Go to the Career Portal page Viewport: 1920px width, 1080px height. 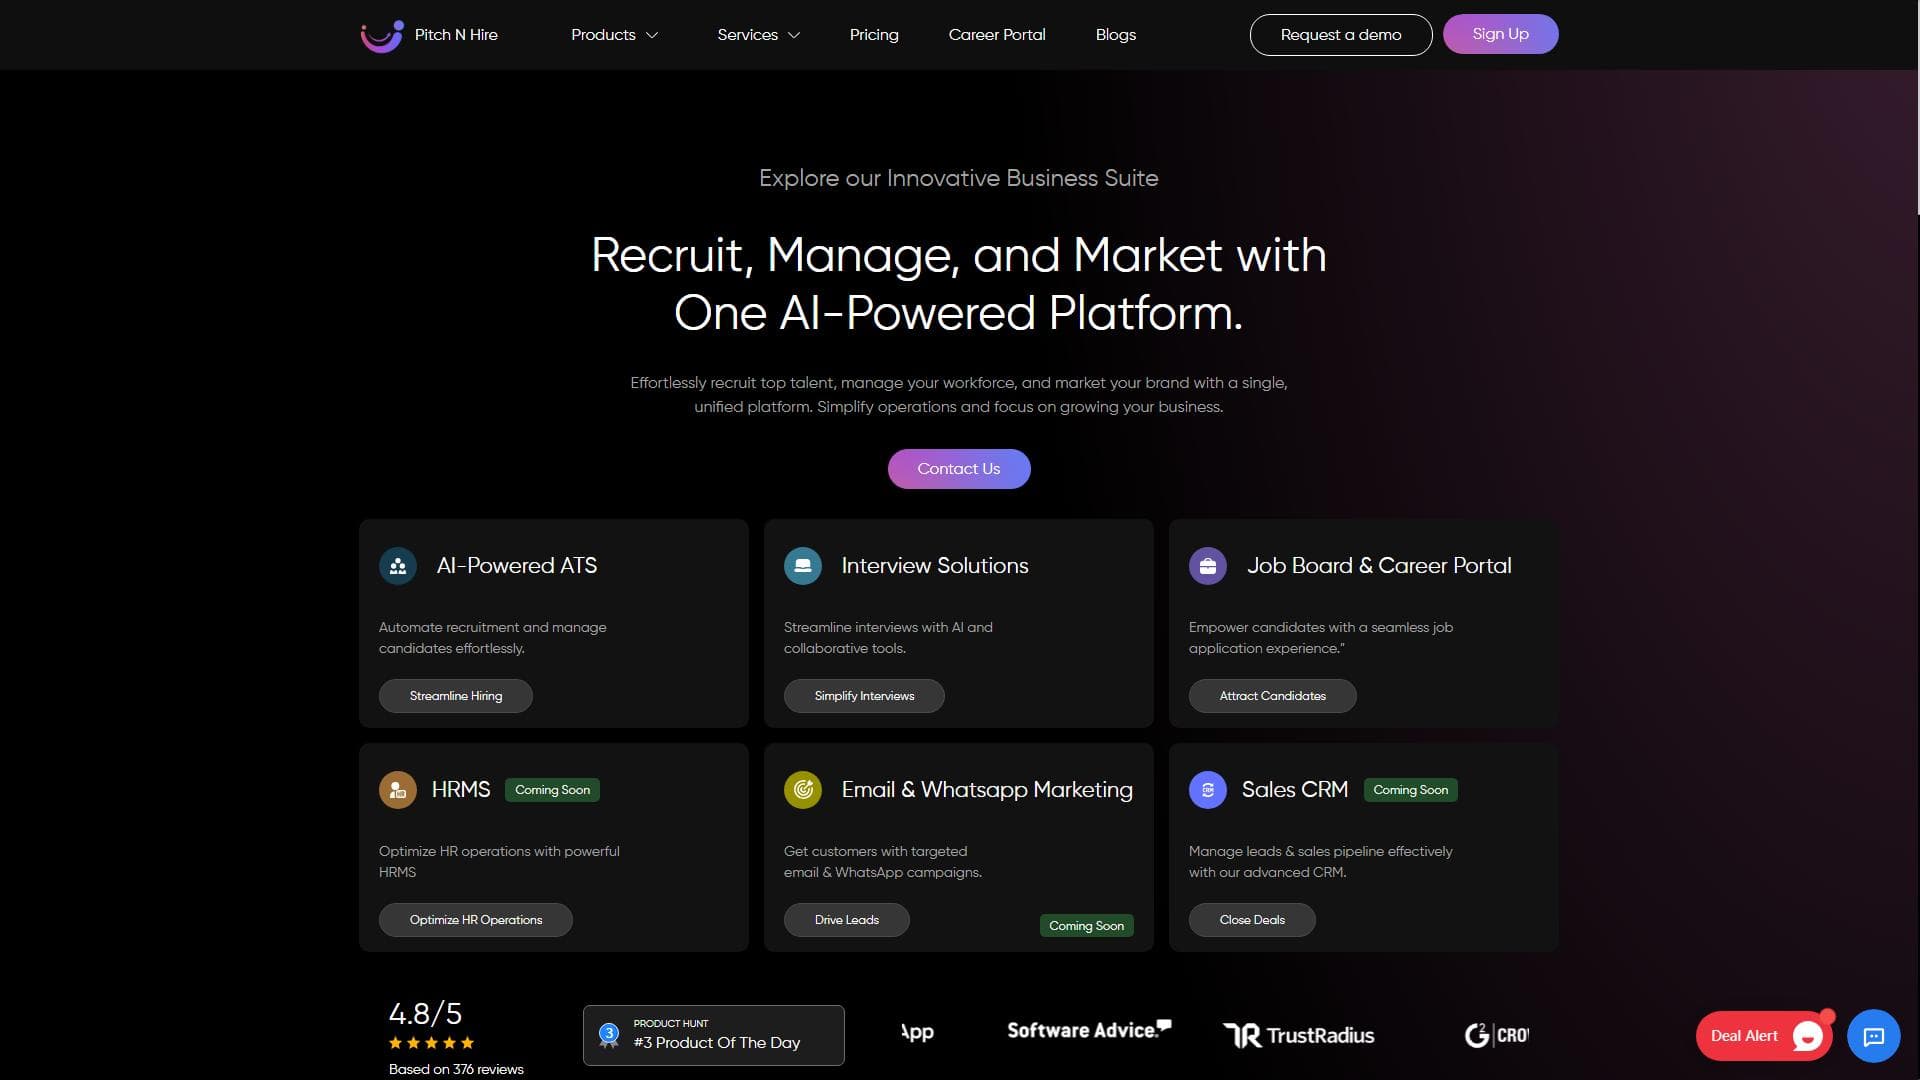point(996,35)
